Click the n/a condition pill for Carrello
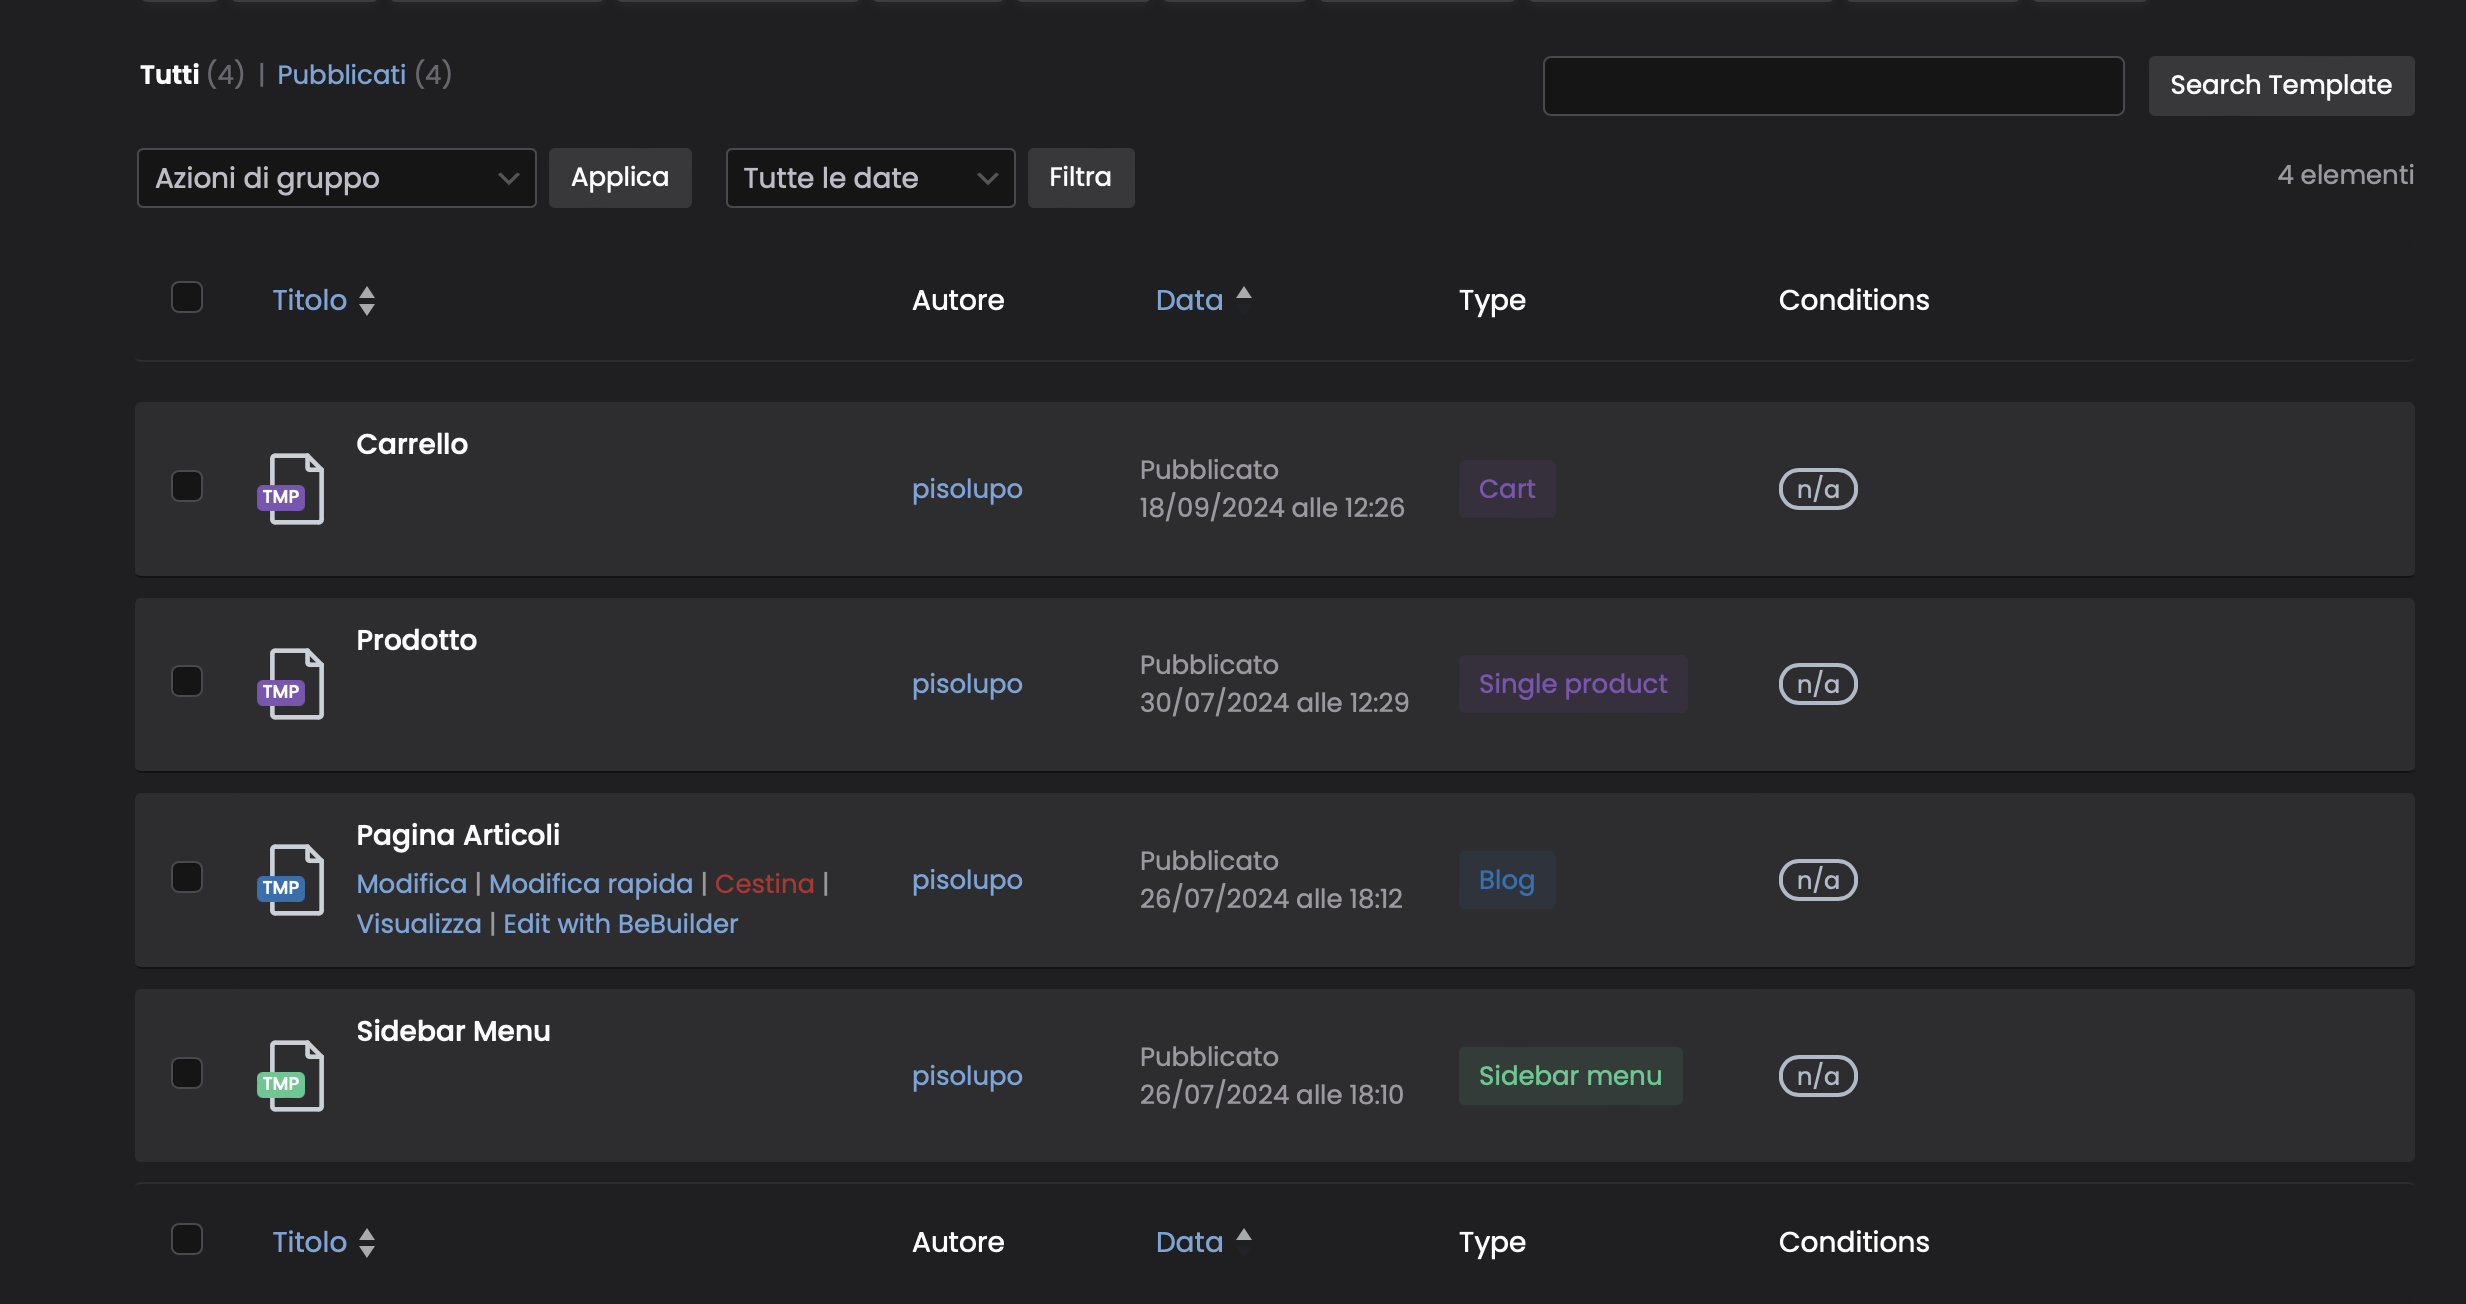This screenshot has width=2466, height=1304. [x=1818, y=489]
